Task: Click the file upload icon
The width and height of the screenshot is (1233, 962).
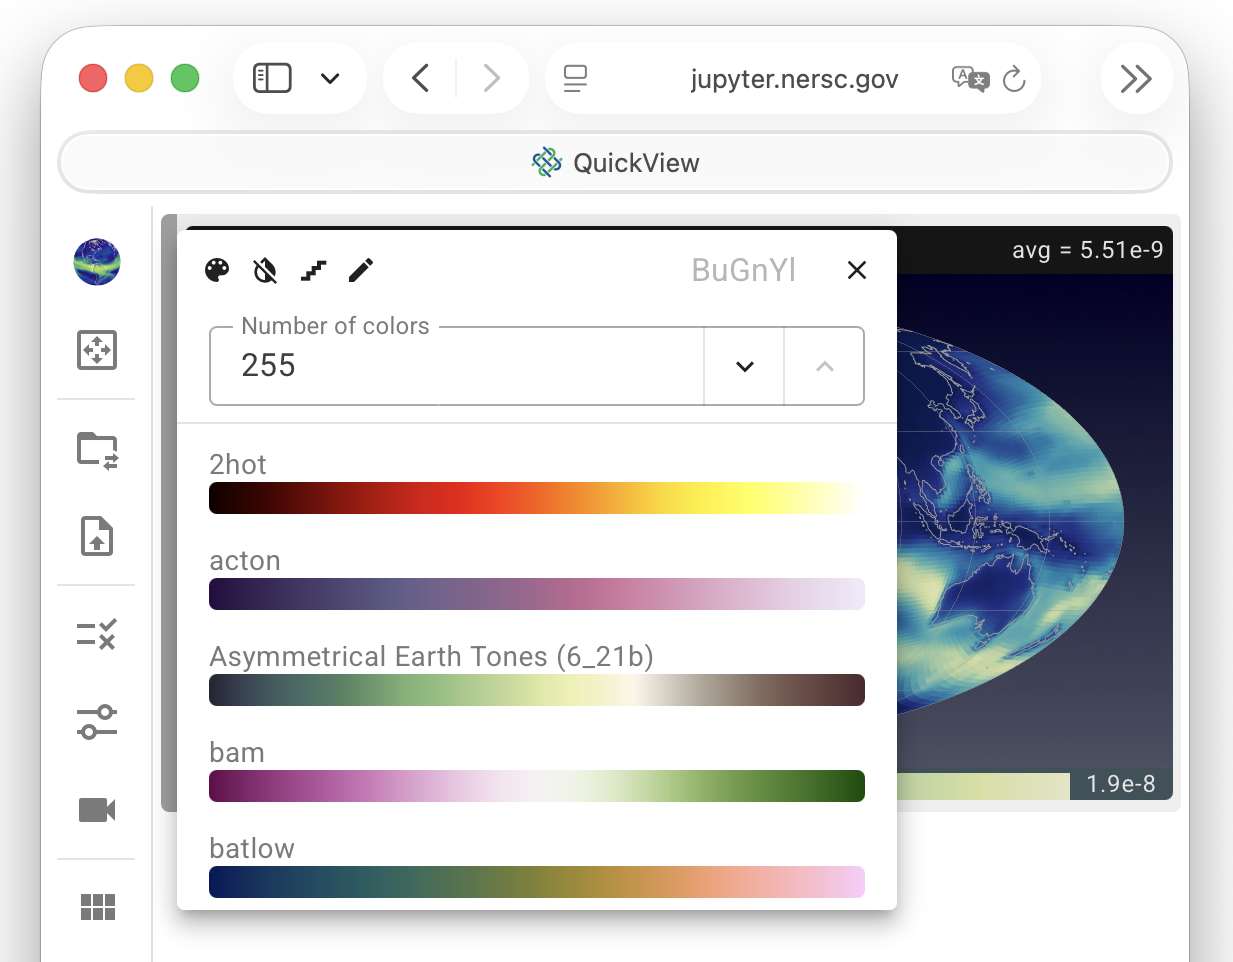Action: click(97, 536)
